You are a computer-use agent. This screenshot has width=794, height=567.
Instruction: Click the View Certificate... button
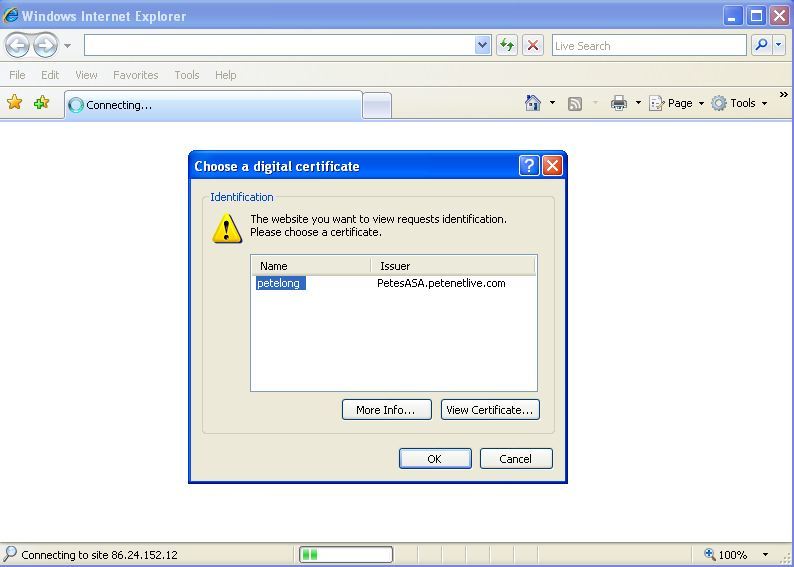(490, 410)
